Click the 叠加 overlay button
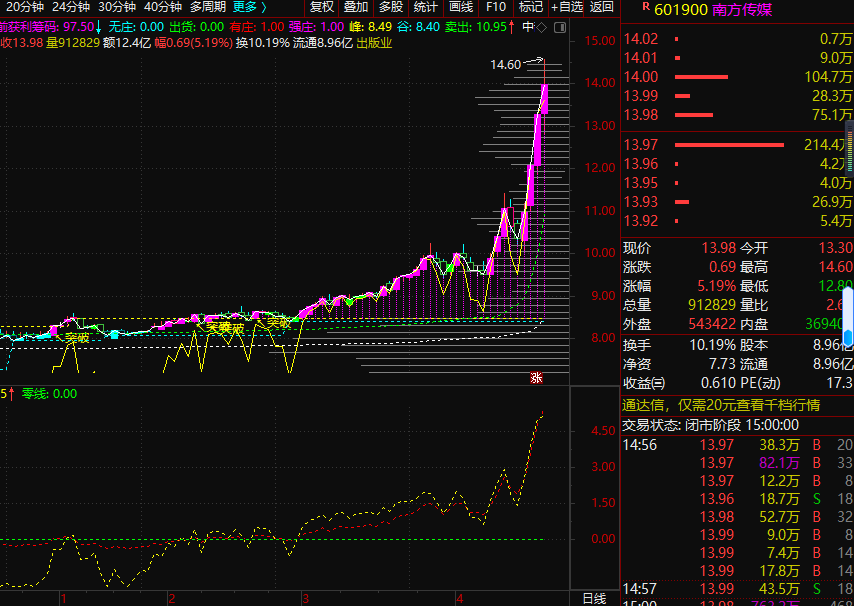Viewport: 854px width, 606px height. [x=356, y=7]
